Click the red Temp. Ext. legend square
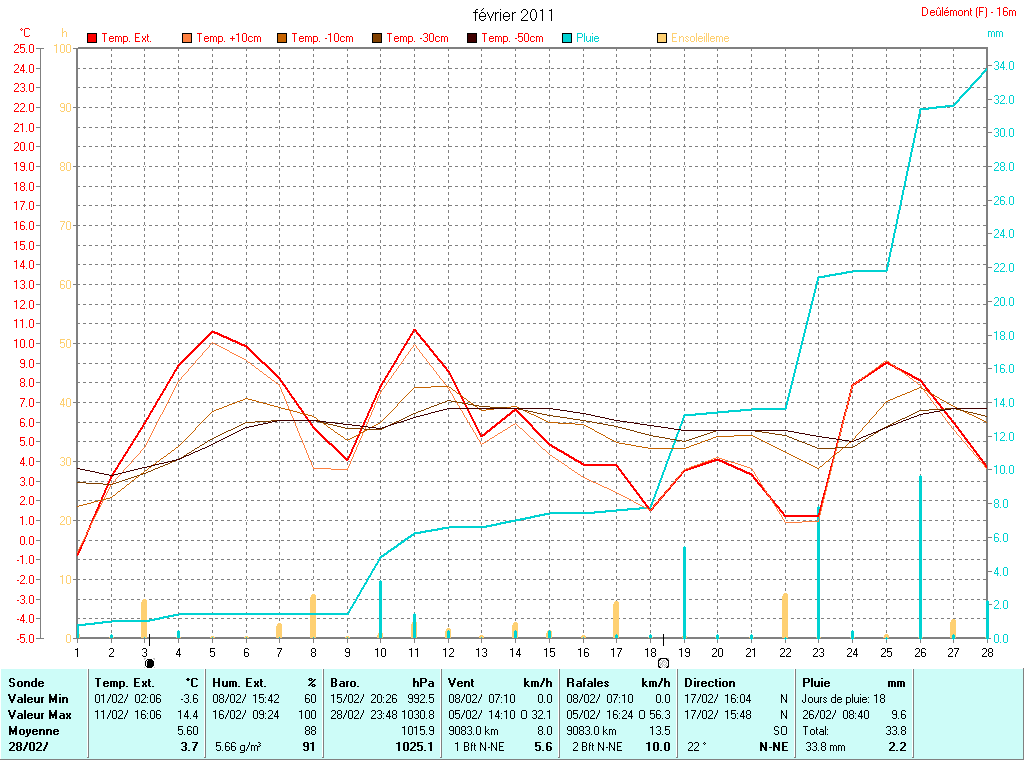1024x760 pixels. [92, 38]
